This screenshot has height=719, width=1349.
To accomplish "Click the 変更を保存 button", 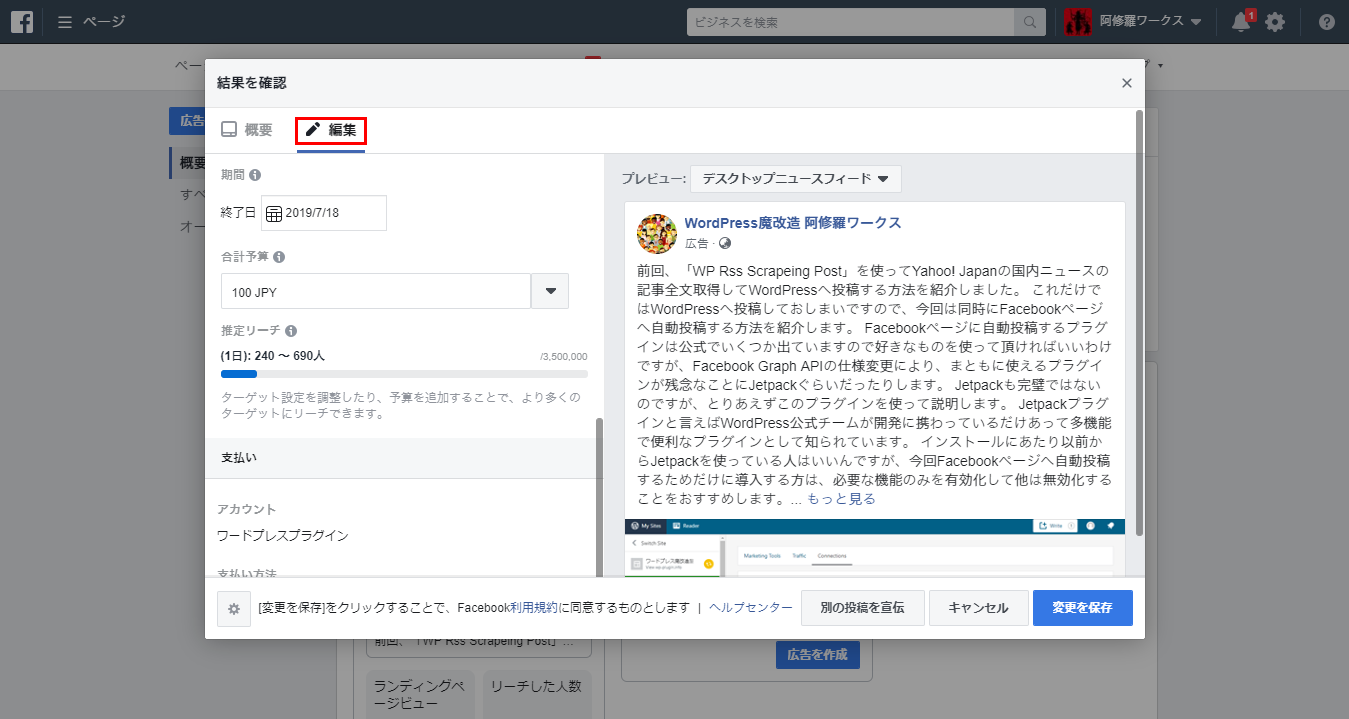I will click(x=1082, y=608).
